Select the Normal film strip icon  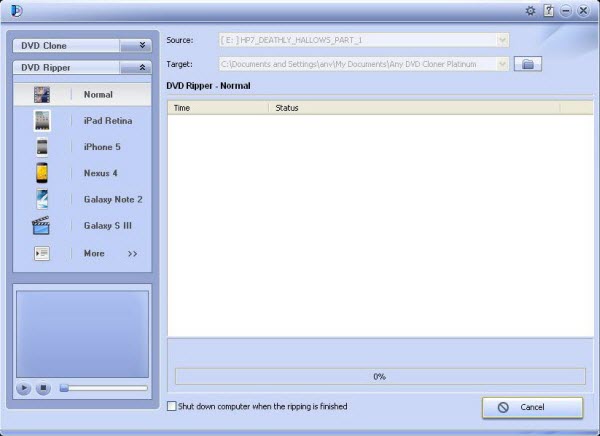pyautogui.click(x=42, y=95)
